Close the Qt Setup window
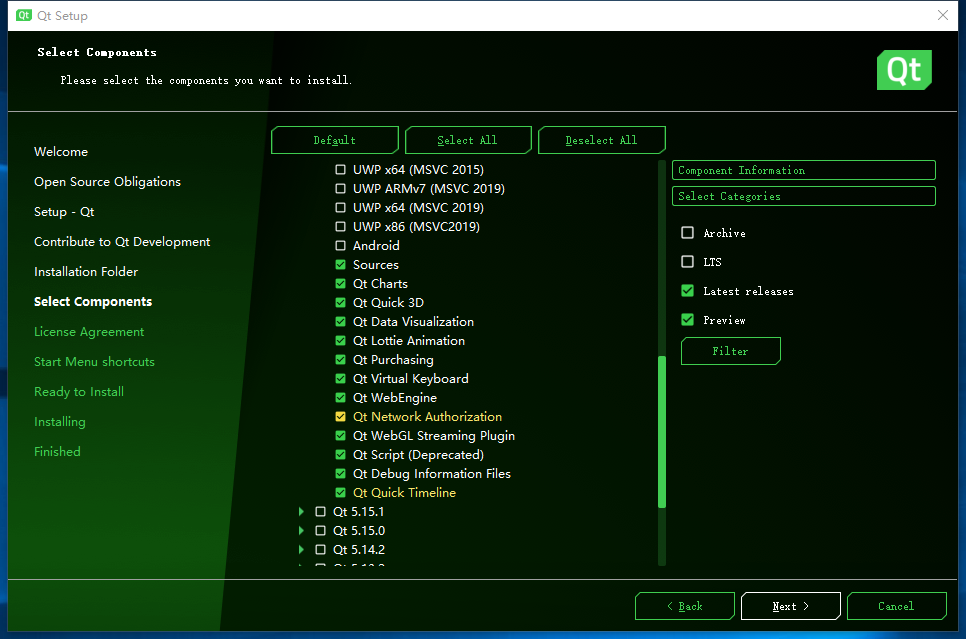This screenshot has height=639, width=966. click(x=943, y=15)
